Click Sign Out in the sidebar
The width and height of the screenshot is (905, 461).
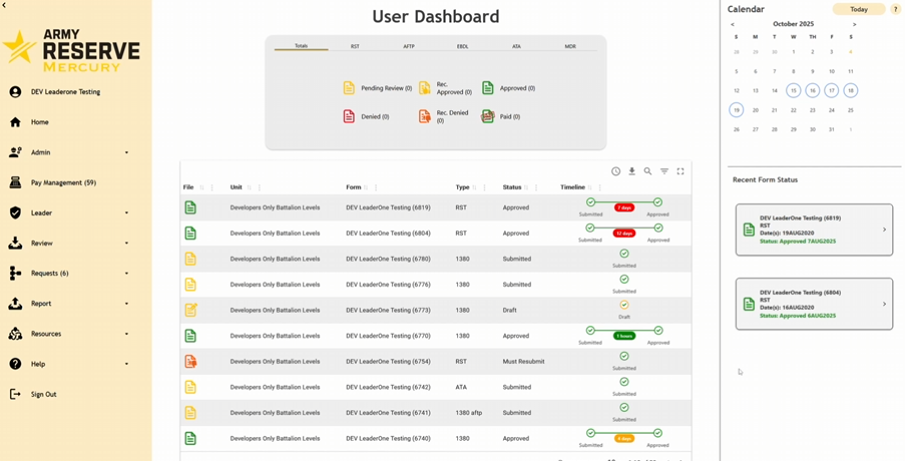click(x=43, y=394)
